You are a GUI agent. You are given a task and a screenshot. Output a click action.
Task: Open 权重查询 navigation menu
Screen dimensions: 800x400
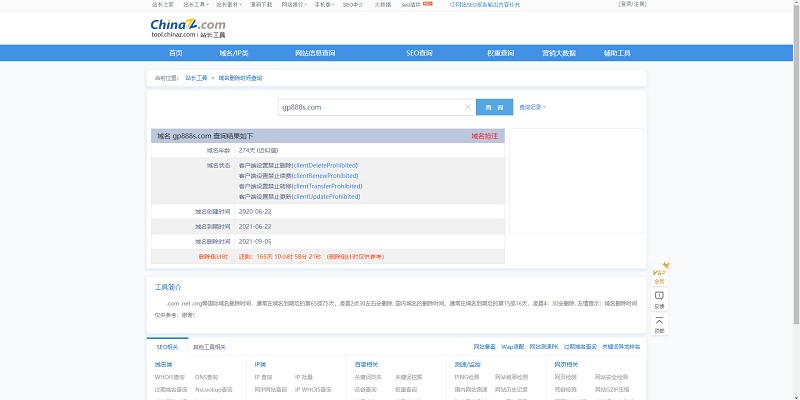coord(501,53)
